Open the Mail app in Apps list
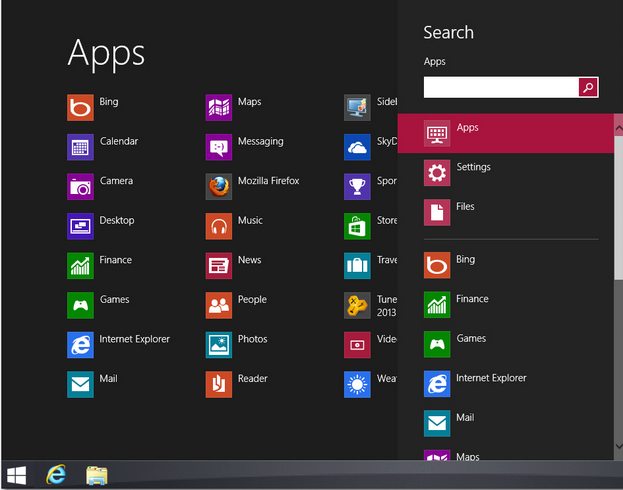This screenshot has width=623, height=490. [x=80, y=384]
